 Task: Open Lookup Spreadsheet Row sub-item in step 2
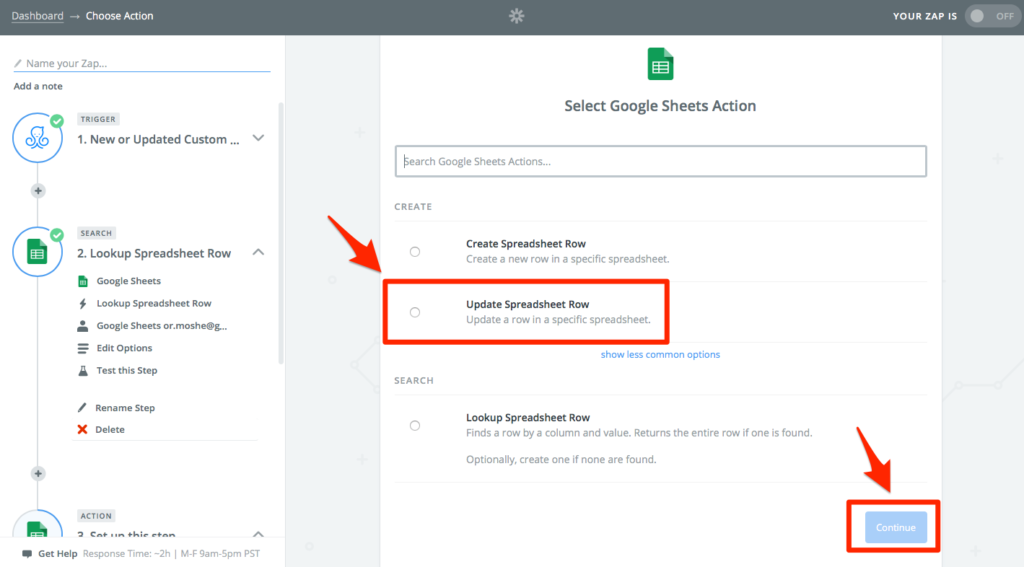[154, 303]
